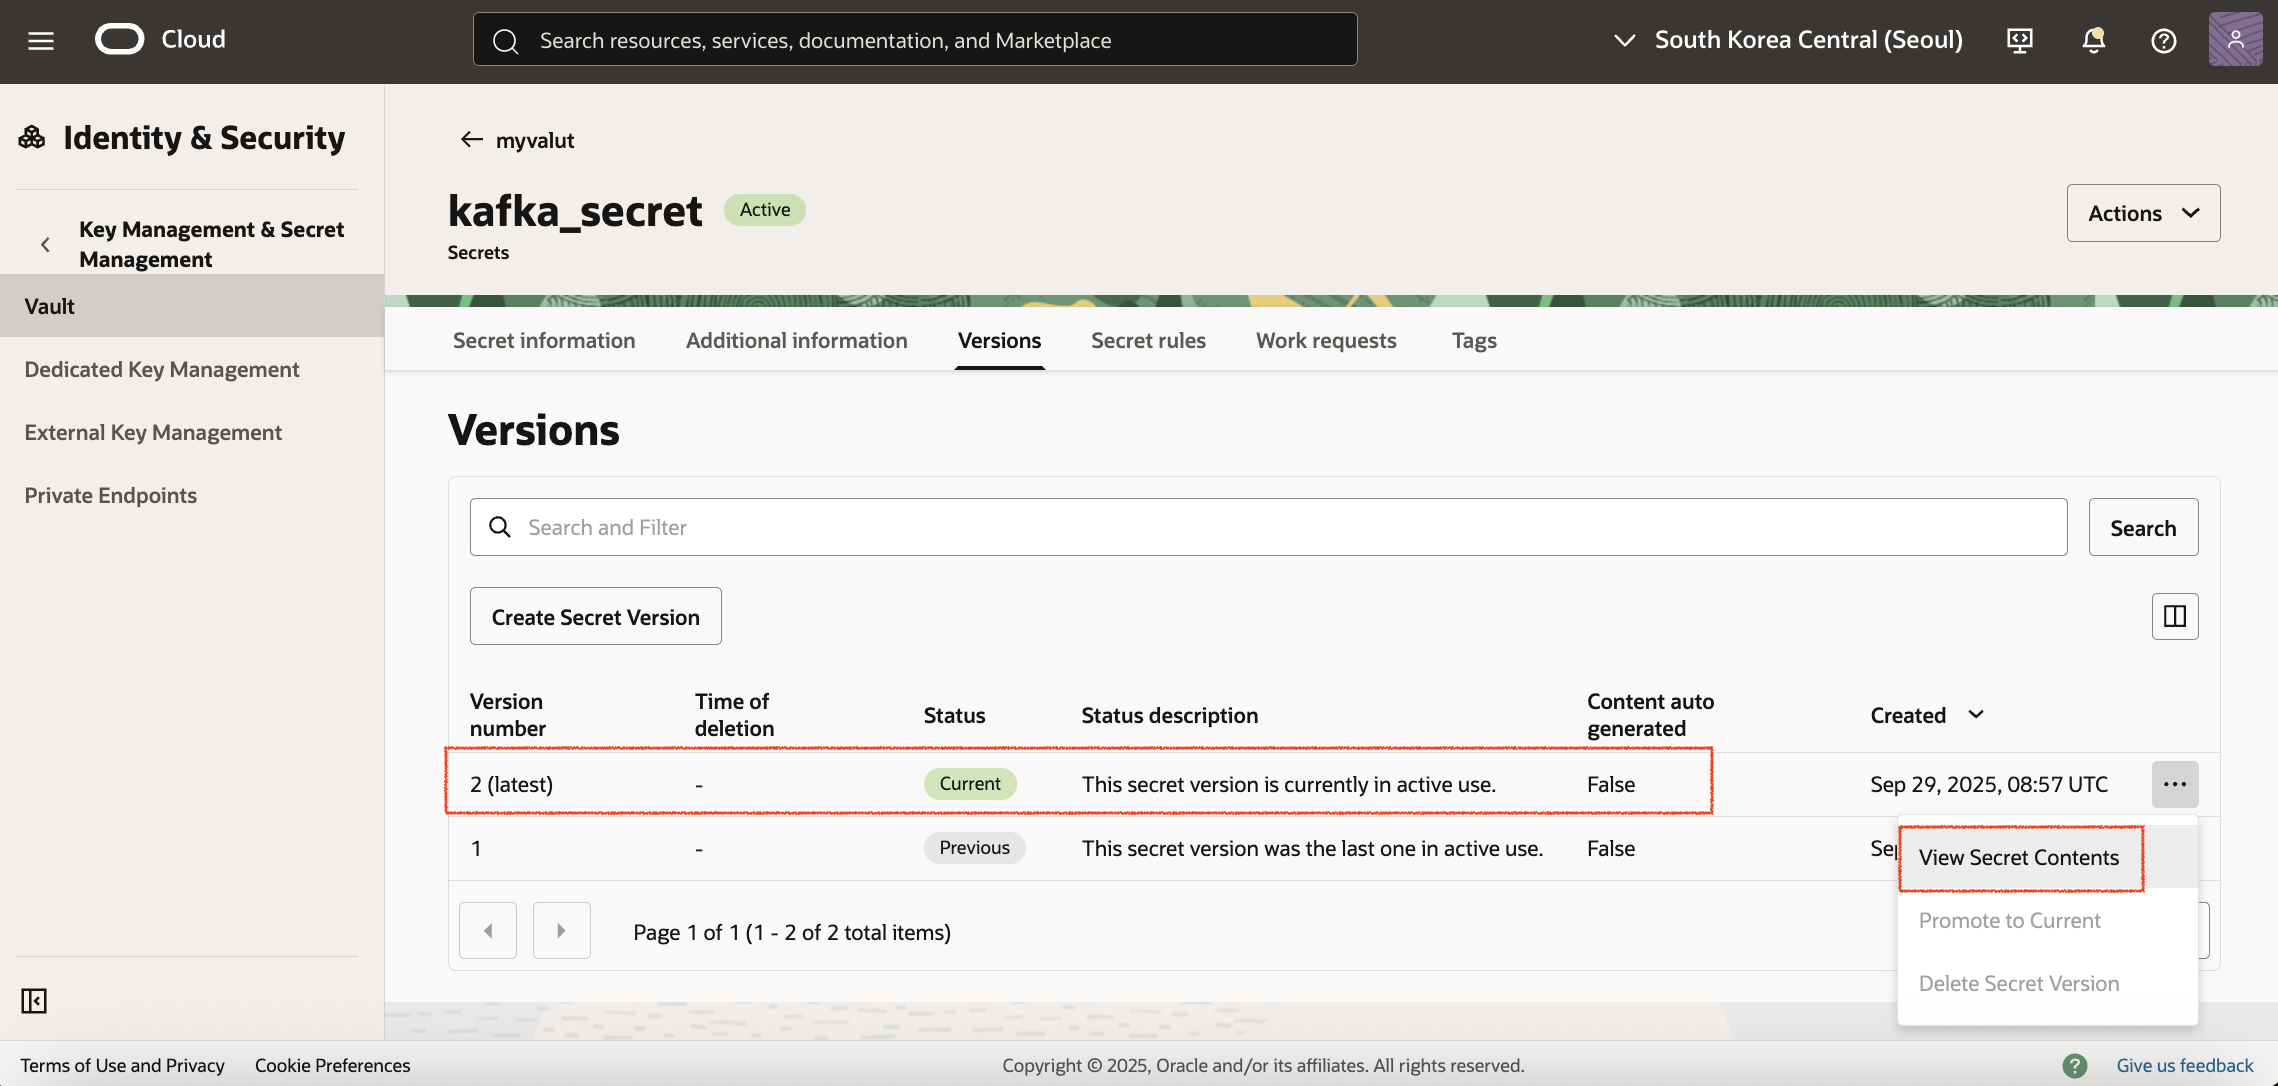The width and height of the screenshot is (2278, 1086).
Task: Click the Active status badge by kafka_secret
Action: coord(764,209)
